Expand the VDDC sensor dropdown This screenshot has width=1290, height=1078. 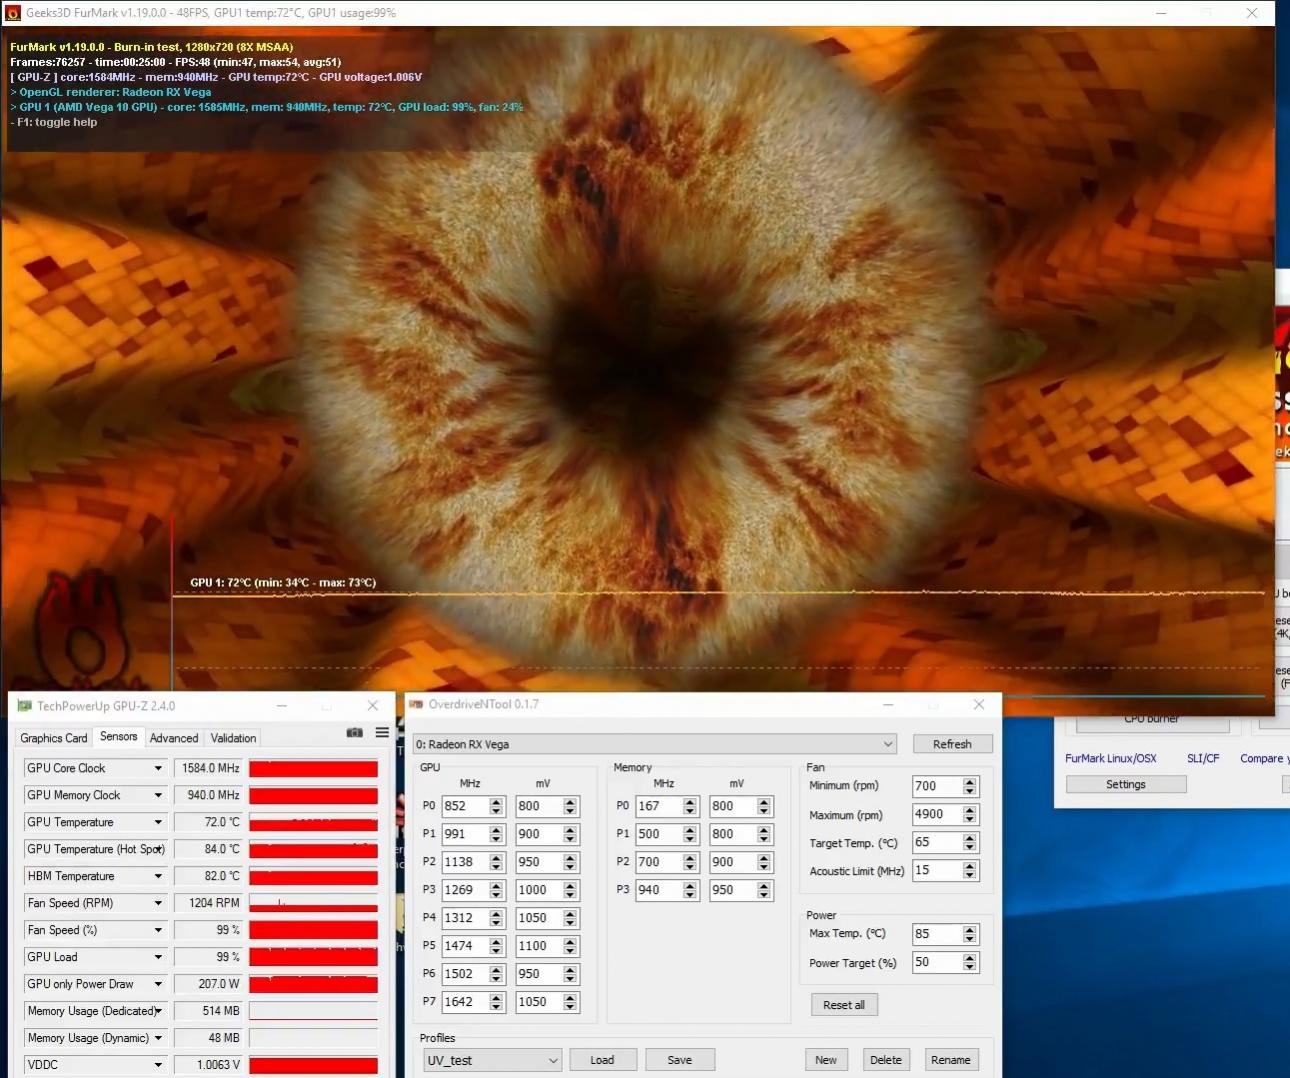click(158, 1065)
